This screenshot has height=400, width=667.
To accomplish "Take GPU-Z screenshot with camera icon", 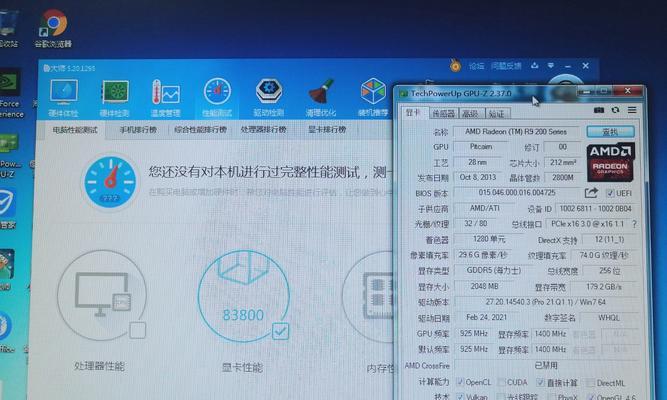I will tap(599, 110).
